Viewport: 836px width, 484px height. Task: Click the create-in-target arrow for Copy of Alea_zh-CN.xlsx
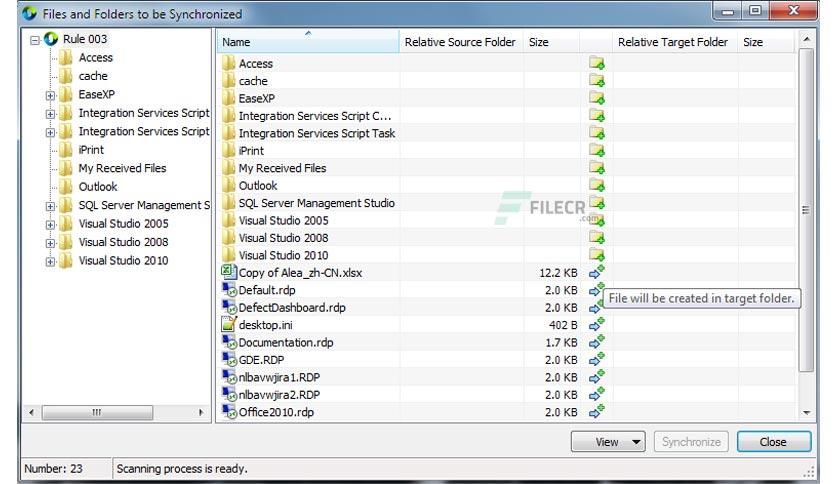[x=597, y=272]
